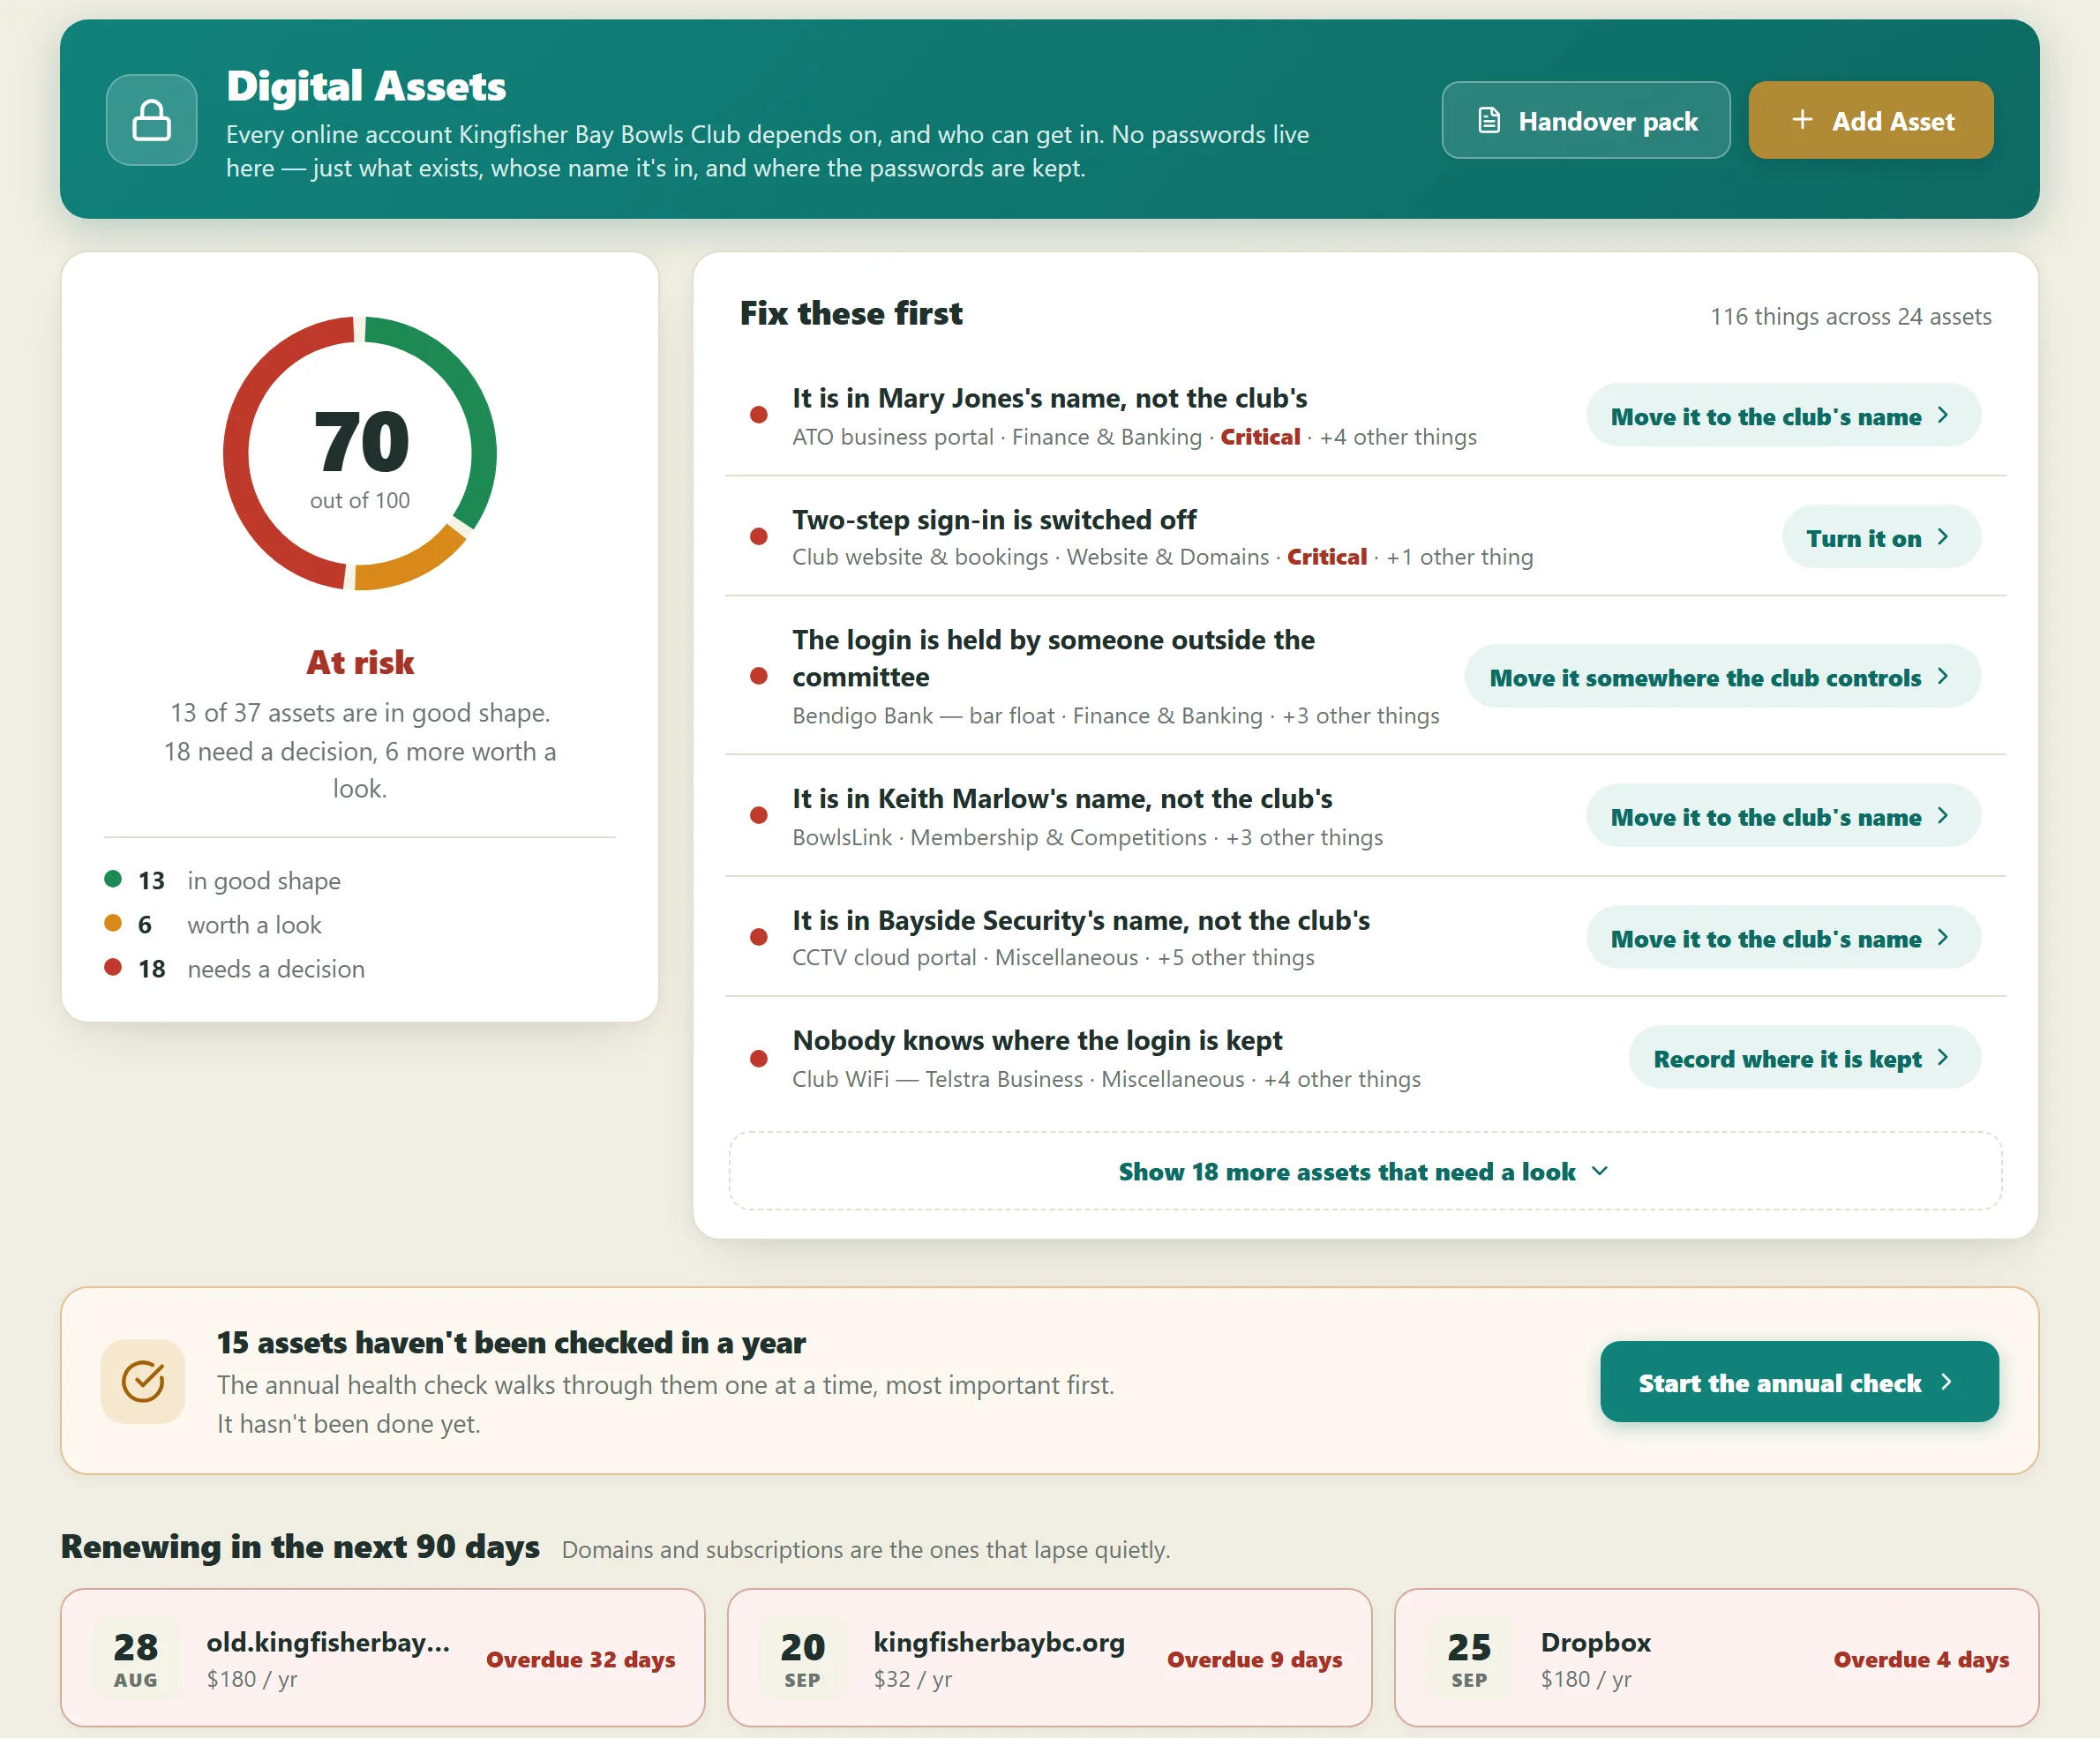Move CCTV cloud portal to the club's name
The height and width of the screenshot is (1738, 2100).
tap(1783, 938)
